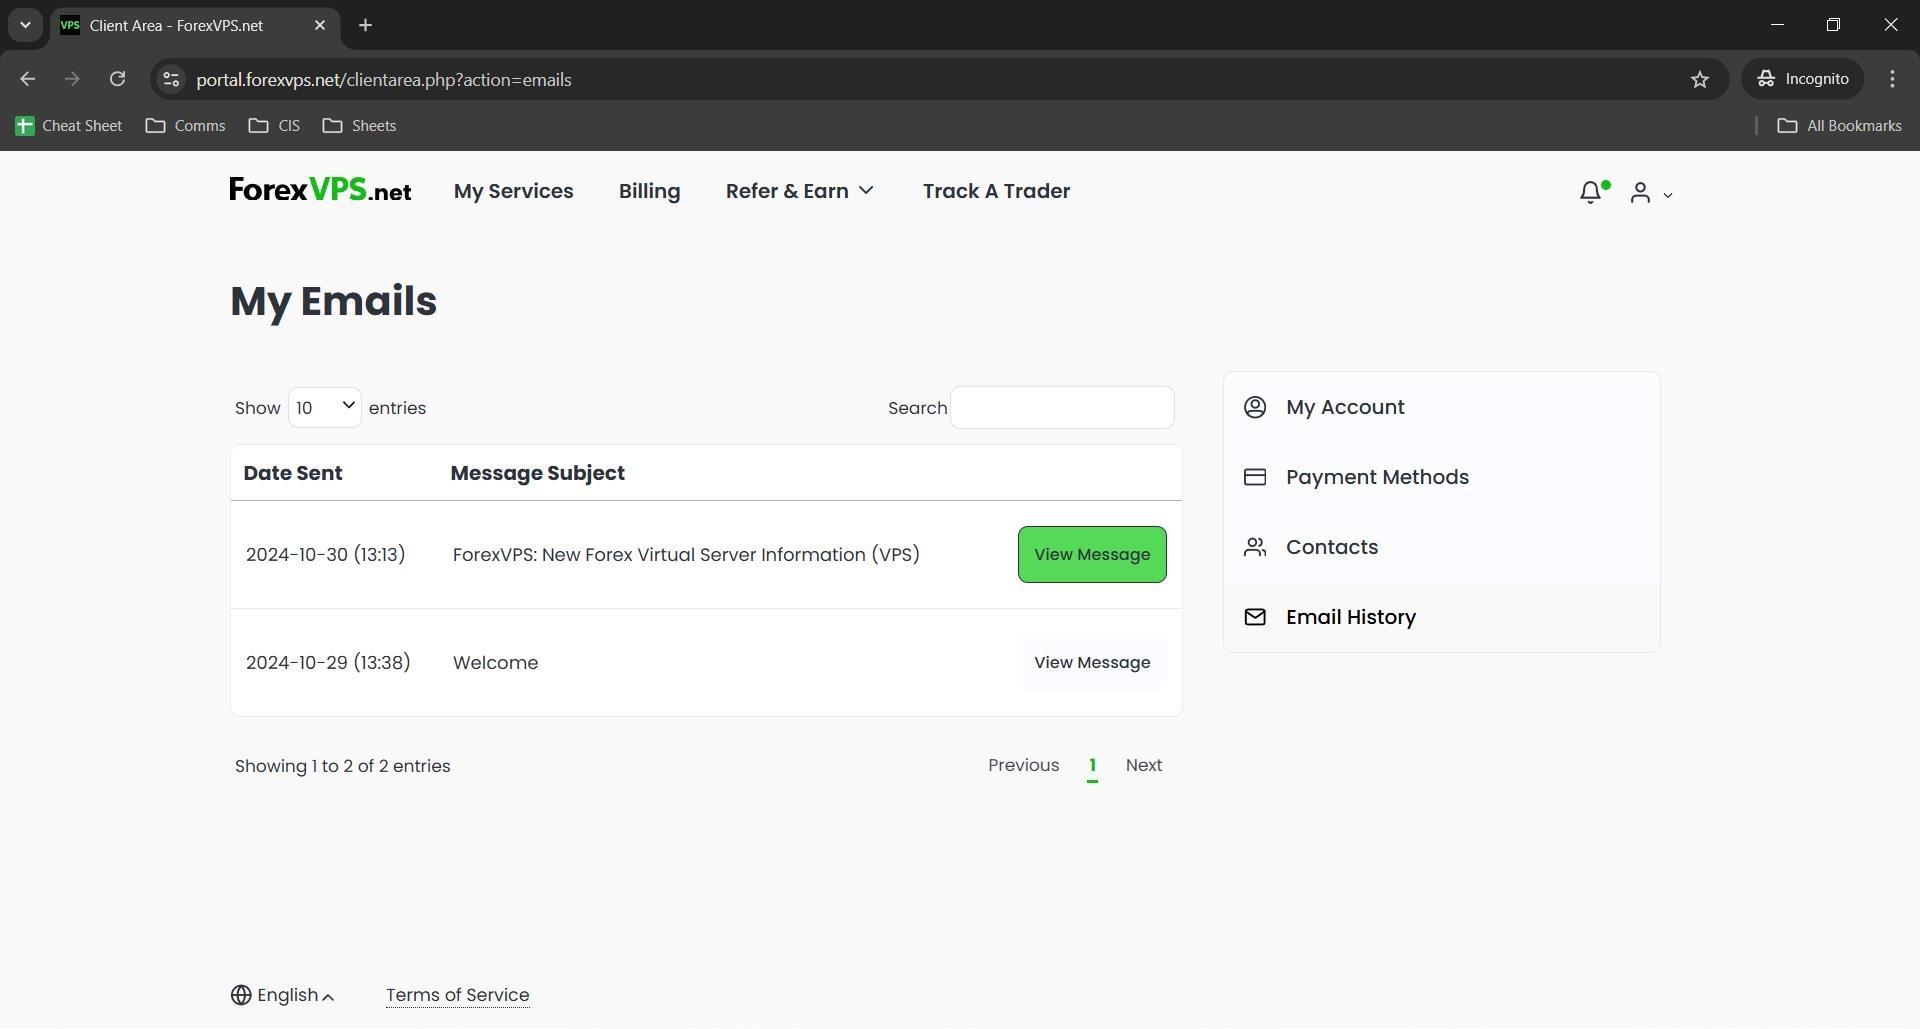1920x1029 pixels.
Task: Open a new browser tab
Action: (x=365, y=25)
